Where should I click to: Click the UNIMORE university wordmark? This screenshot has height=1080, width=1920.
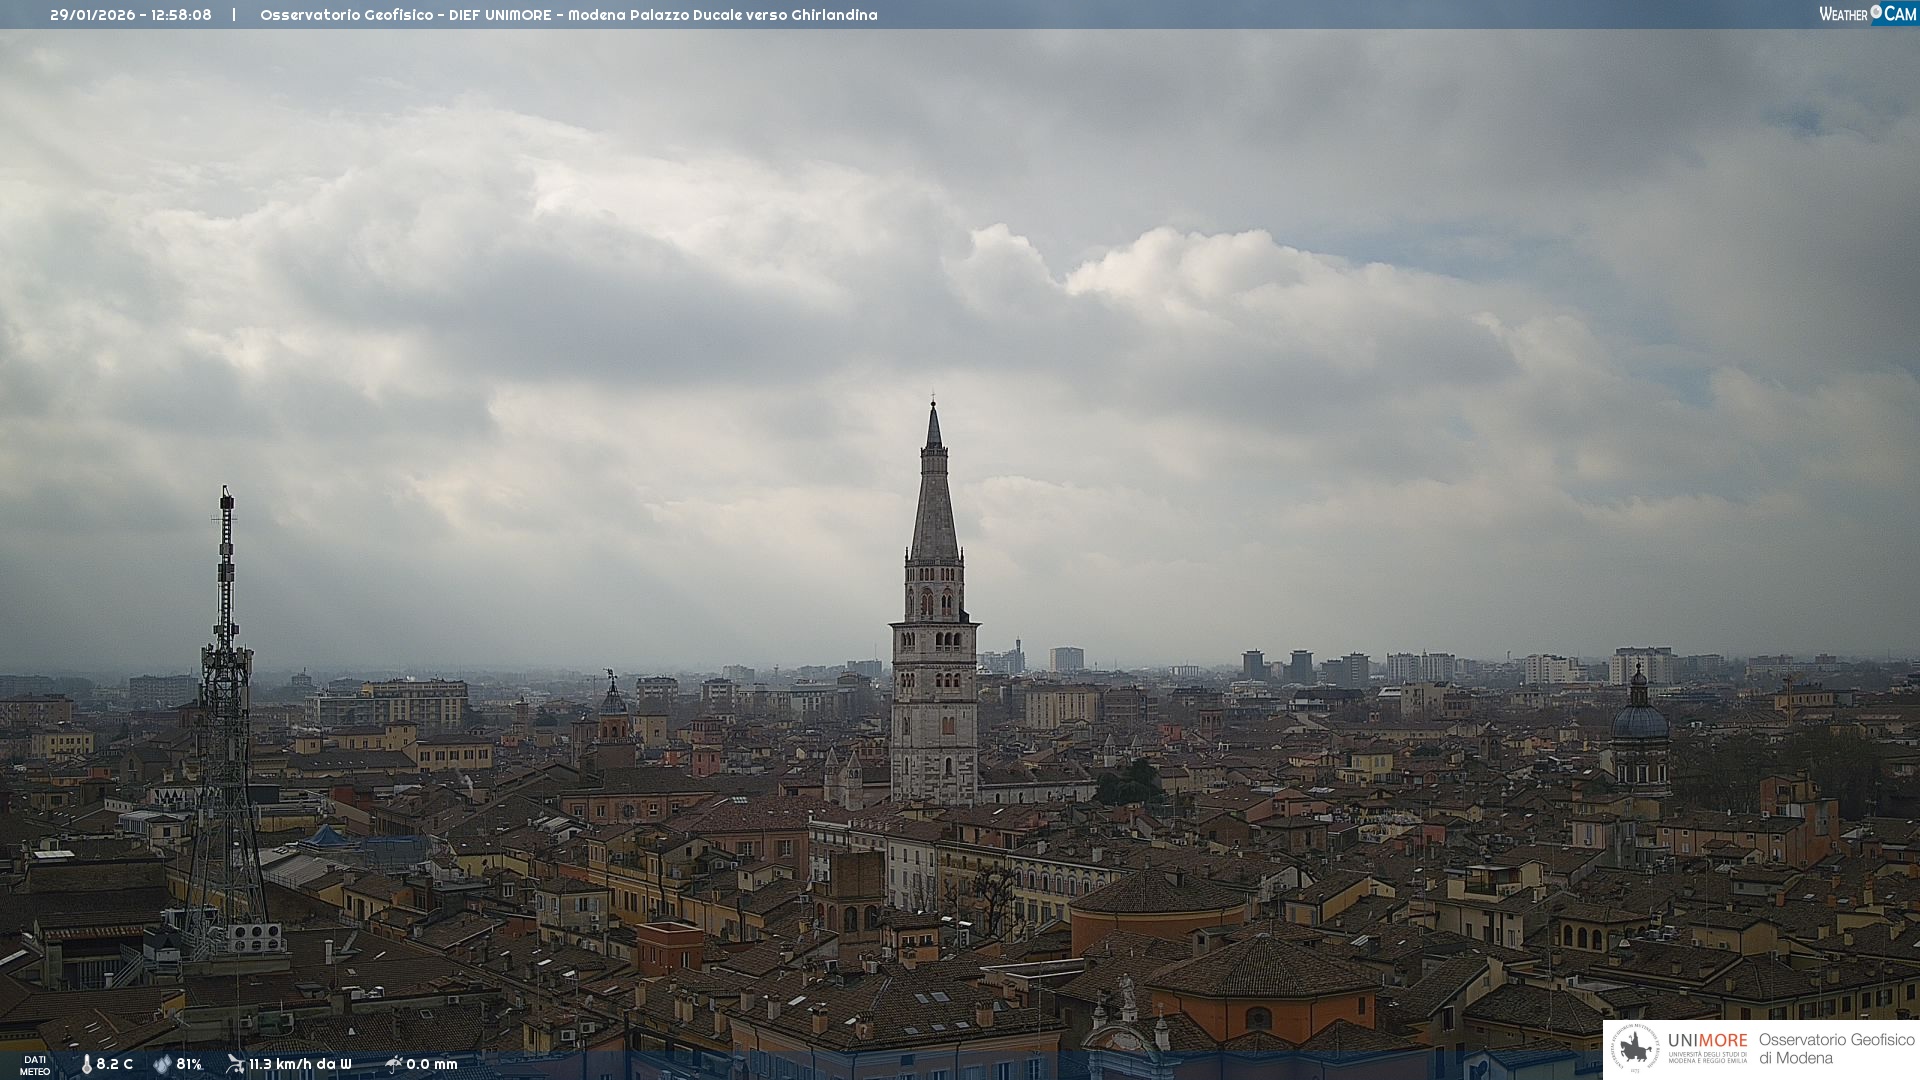(1707, 1041)
